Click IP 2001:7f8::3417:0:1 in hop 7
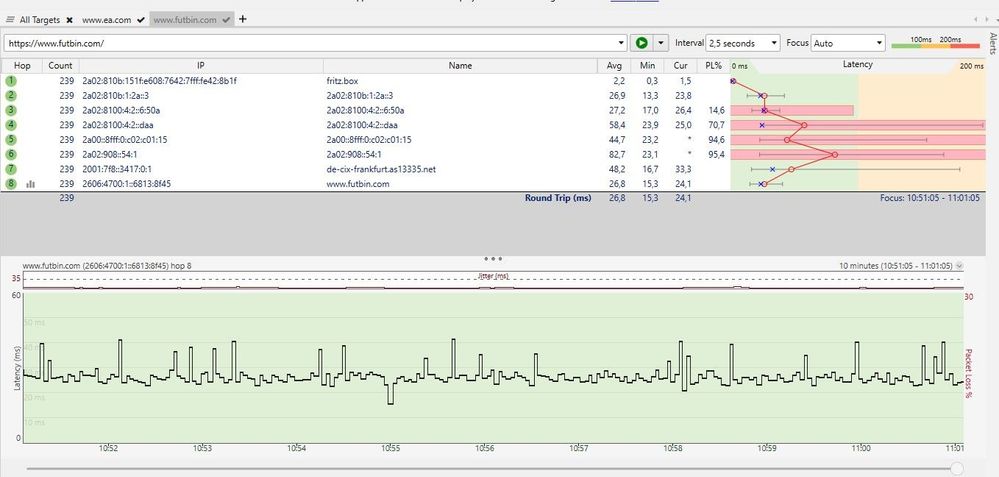This screenshot has width=999, height=477. pos(117,169)
